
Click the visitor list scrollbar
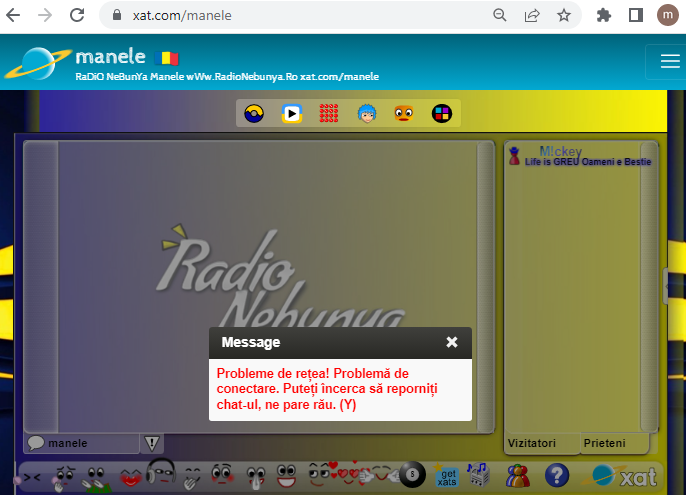pyautogui.click(x=648, y=287)
